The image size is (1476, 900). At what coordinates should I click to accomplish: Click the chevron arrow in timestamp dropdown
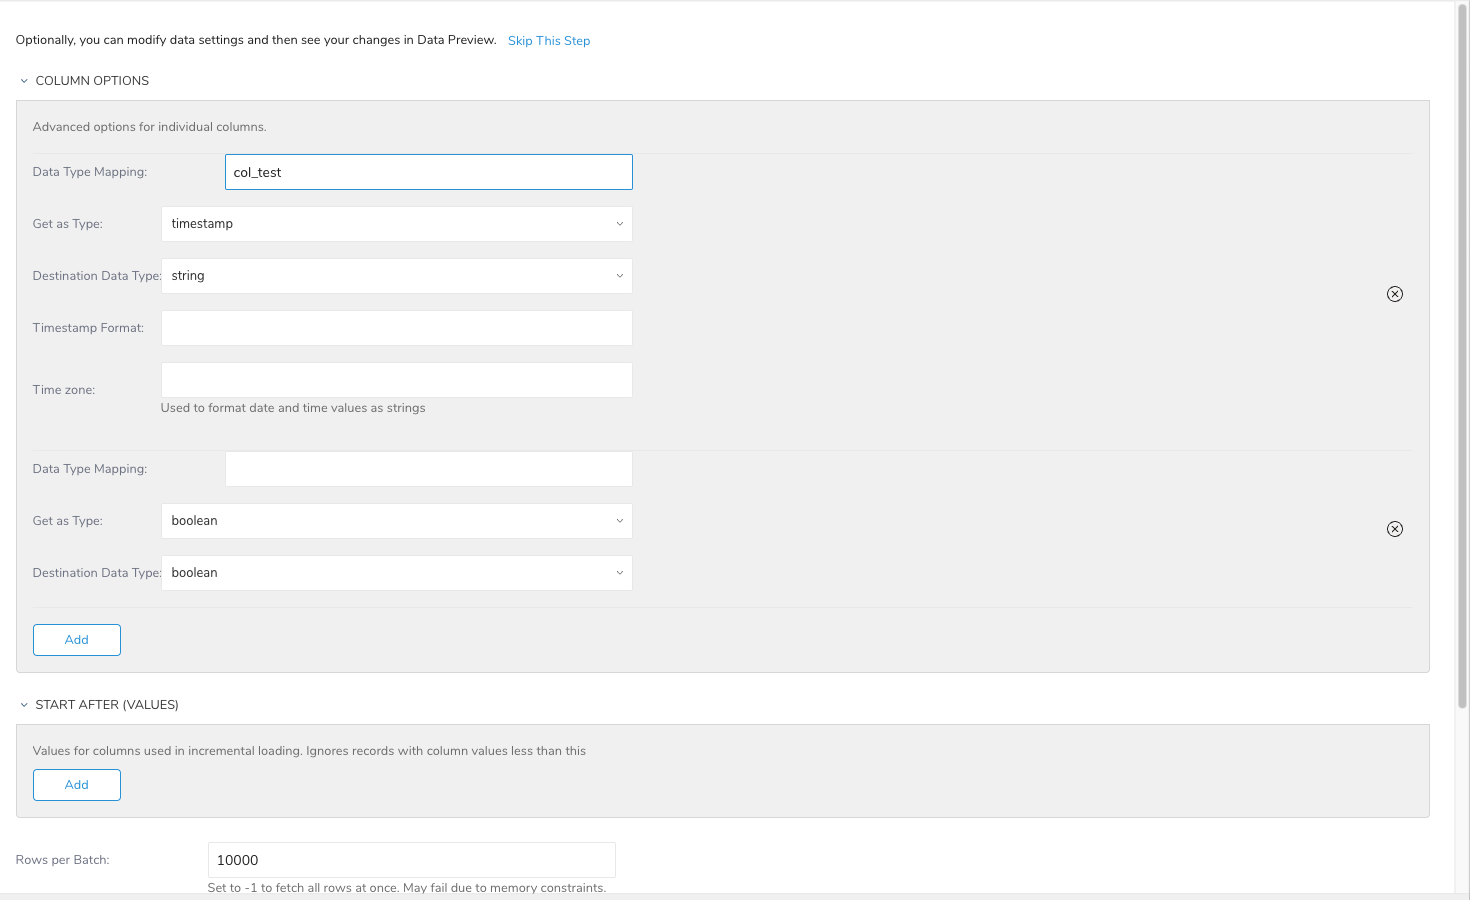(619, 224)
